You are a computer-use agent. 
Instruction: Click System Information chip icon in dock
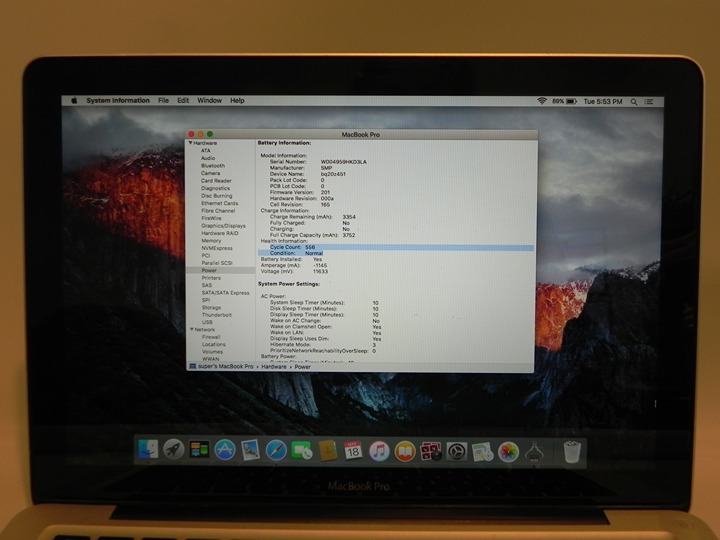coord(534,452)
